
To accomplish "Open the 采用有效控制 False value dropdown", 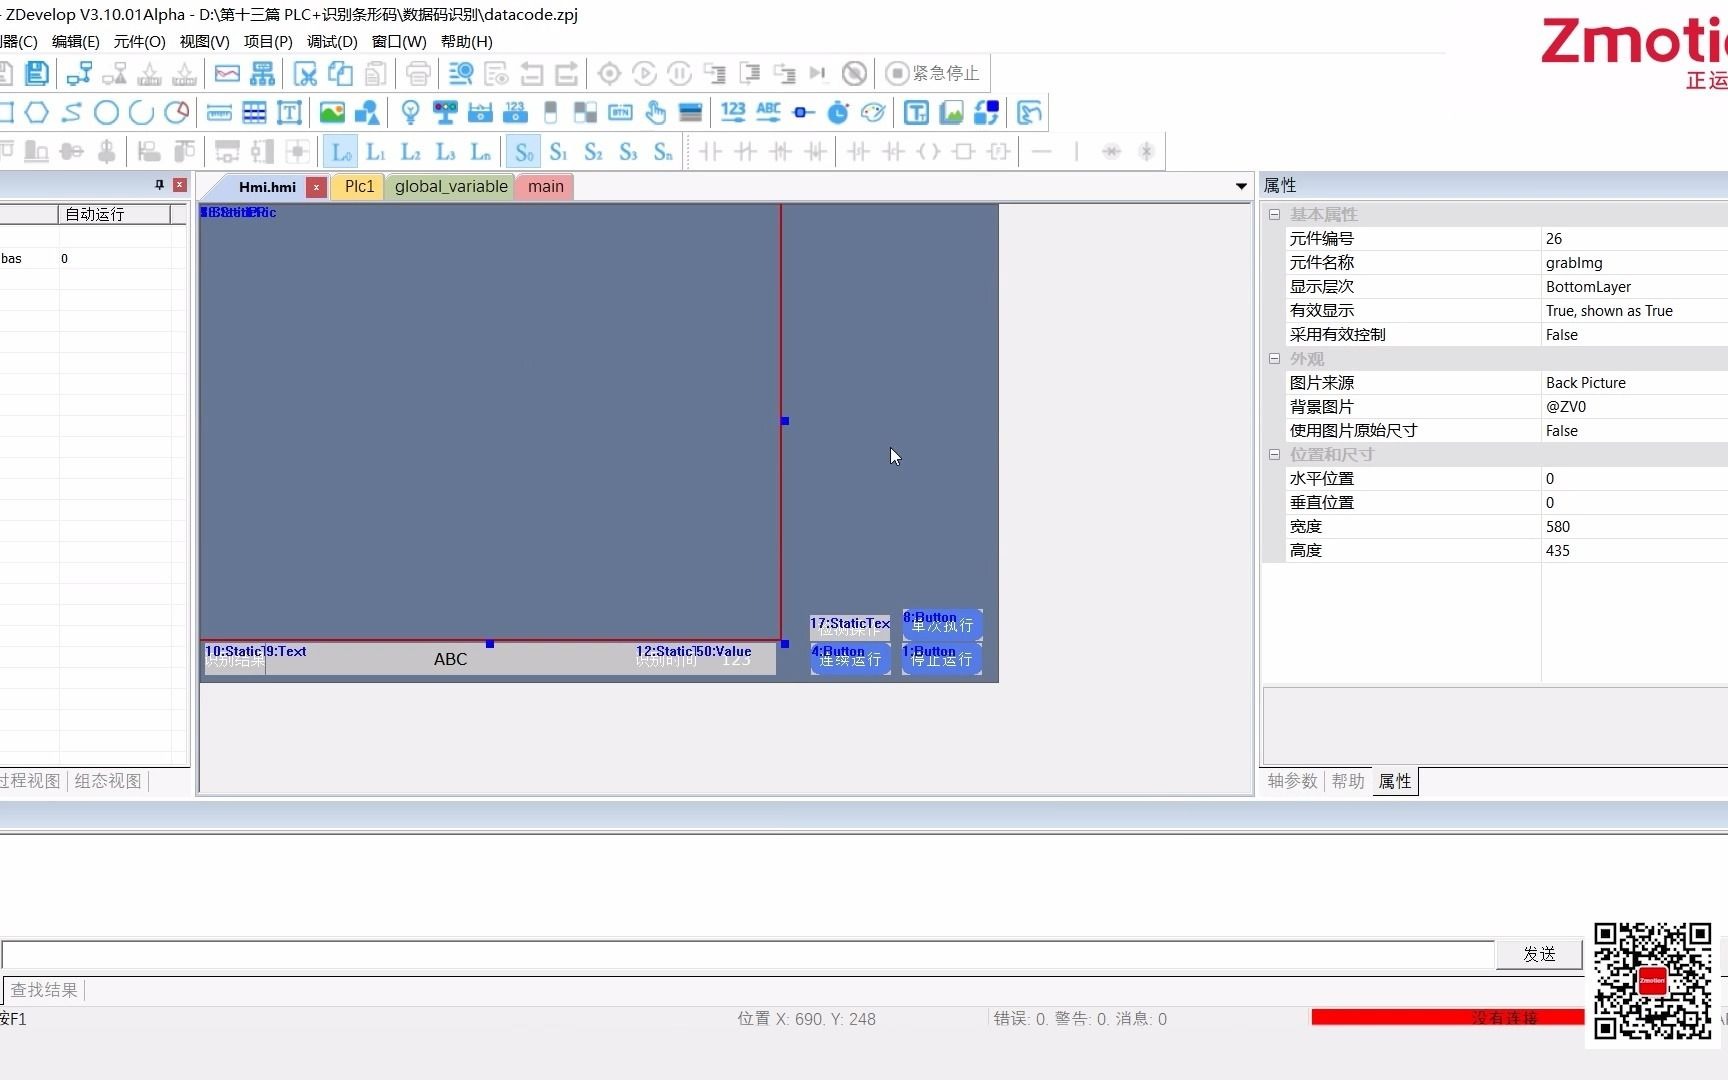I will pos(1634,335).
